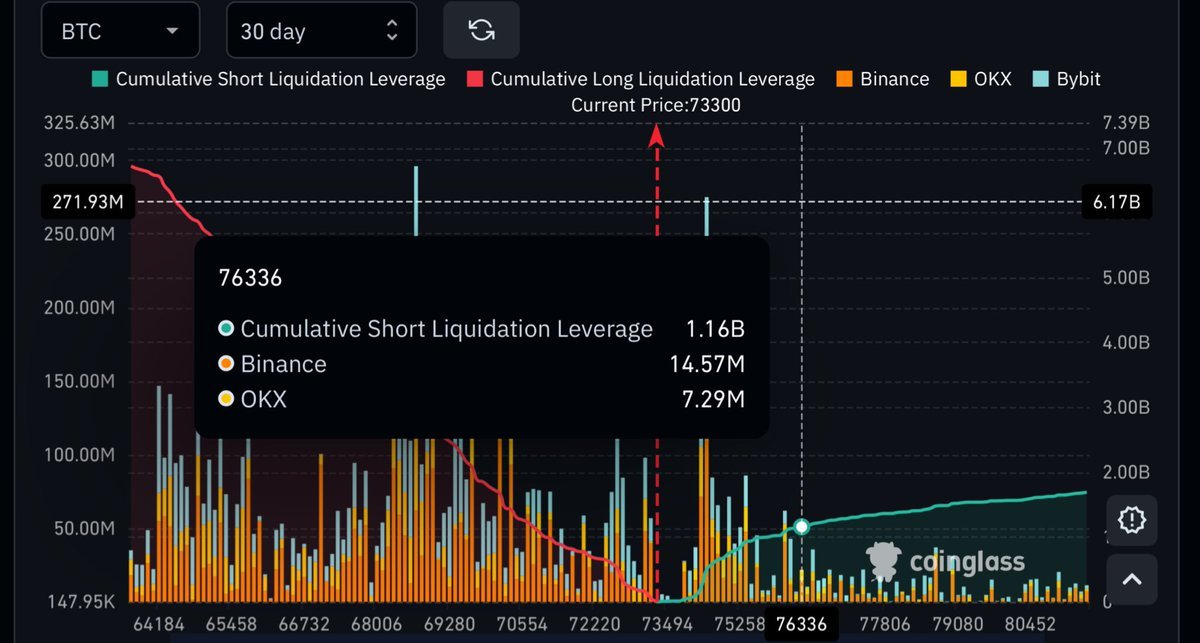This screenshot has width=1200, height=643.
Task: Click the refresh chart data icon
Action: tap(481, 30)
